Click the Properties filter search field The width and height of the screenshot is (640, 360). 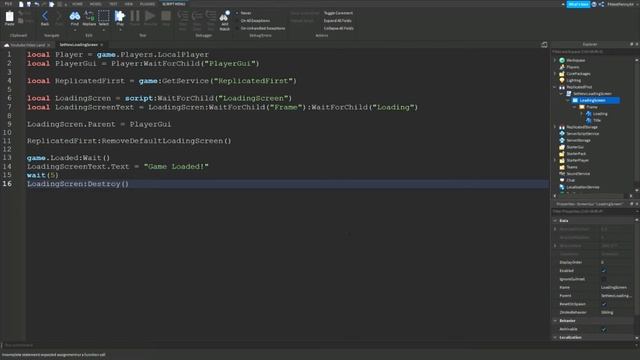click(x=592, y=211)
